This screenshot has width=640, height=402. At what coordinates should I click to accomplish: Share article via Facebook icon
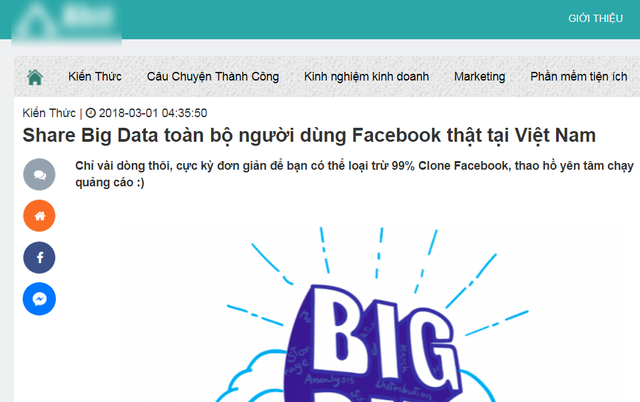(39, 258)
